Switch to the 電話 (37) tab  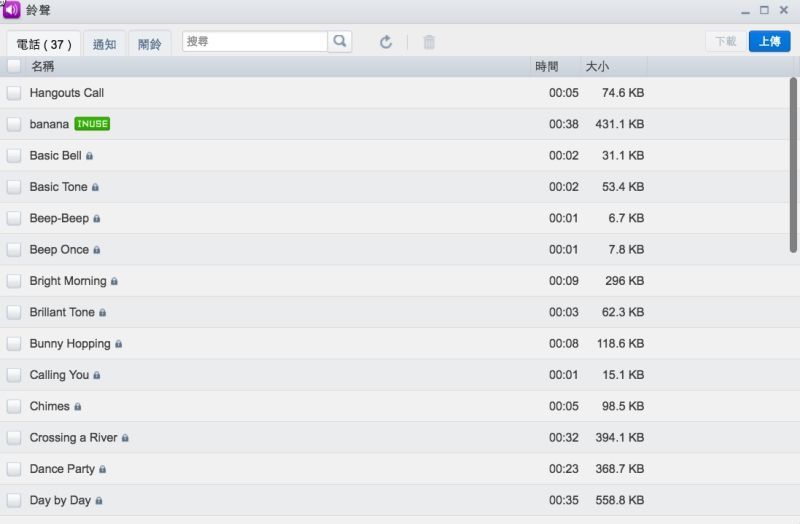[44, 44]
